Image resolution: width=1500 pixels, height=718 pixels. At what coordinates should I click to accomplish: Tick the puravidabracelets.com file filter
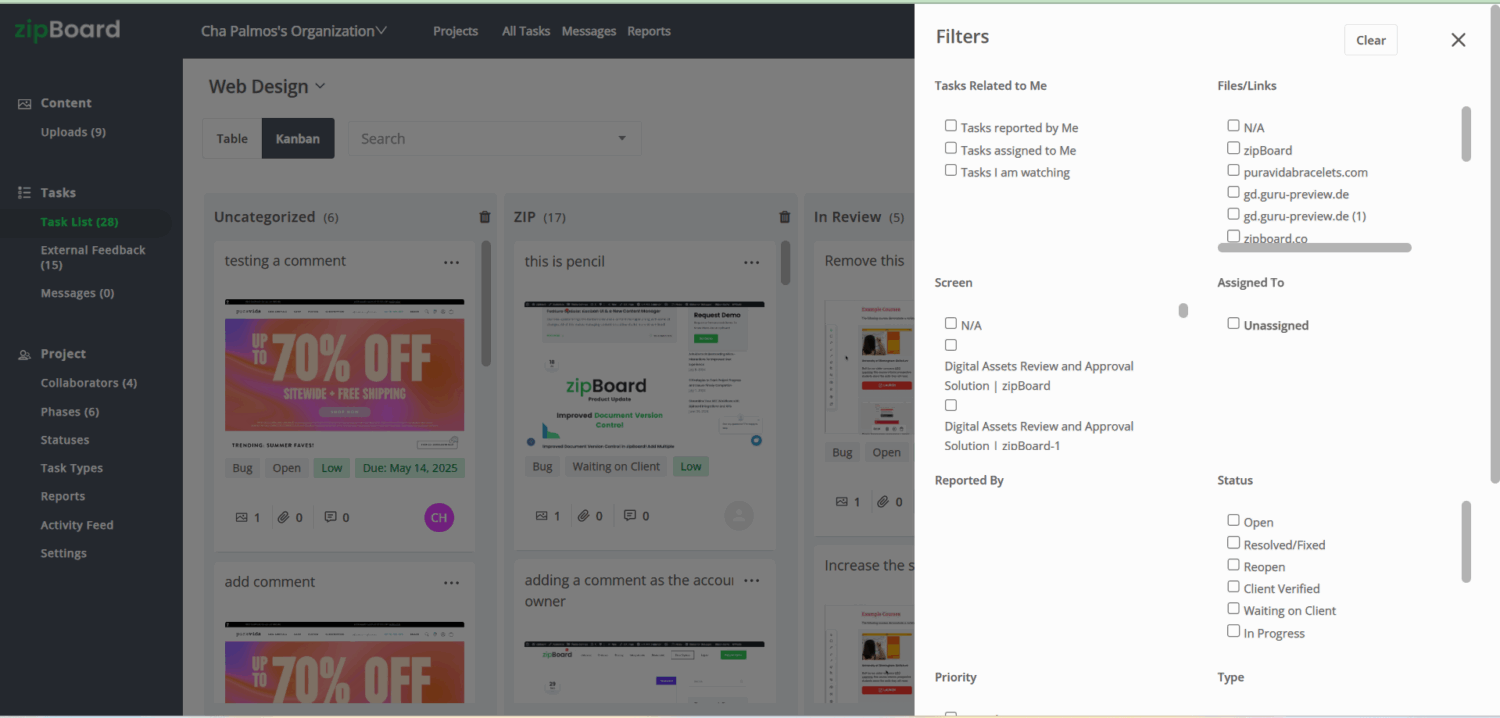click(x=1234, y=170)
